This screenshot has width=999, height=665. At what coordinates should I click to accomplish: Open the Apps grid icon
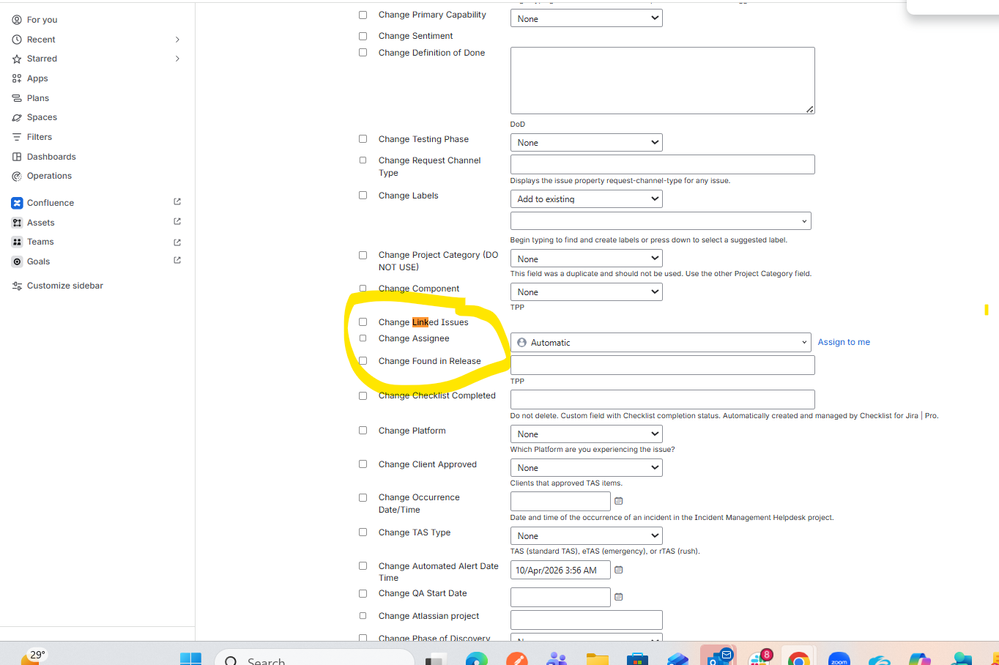pos(17,78)
